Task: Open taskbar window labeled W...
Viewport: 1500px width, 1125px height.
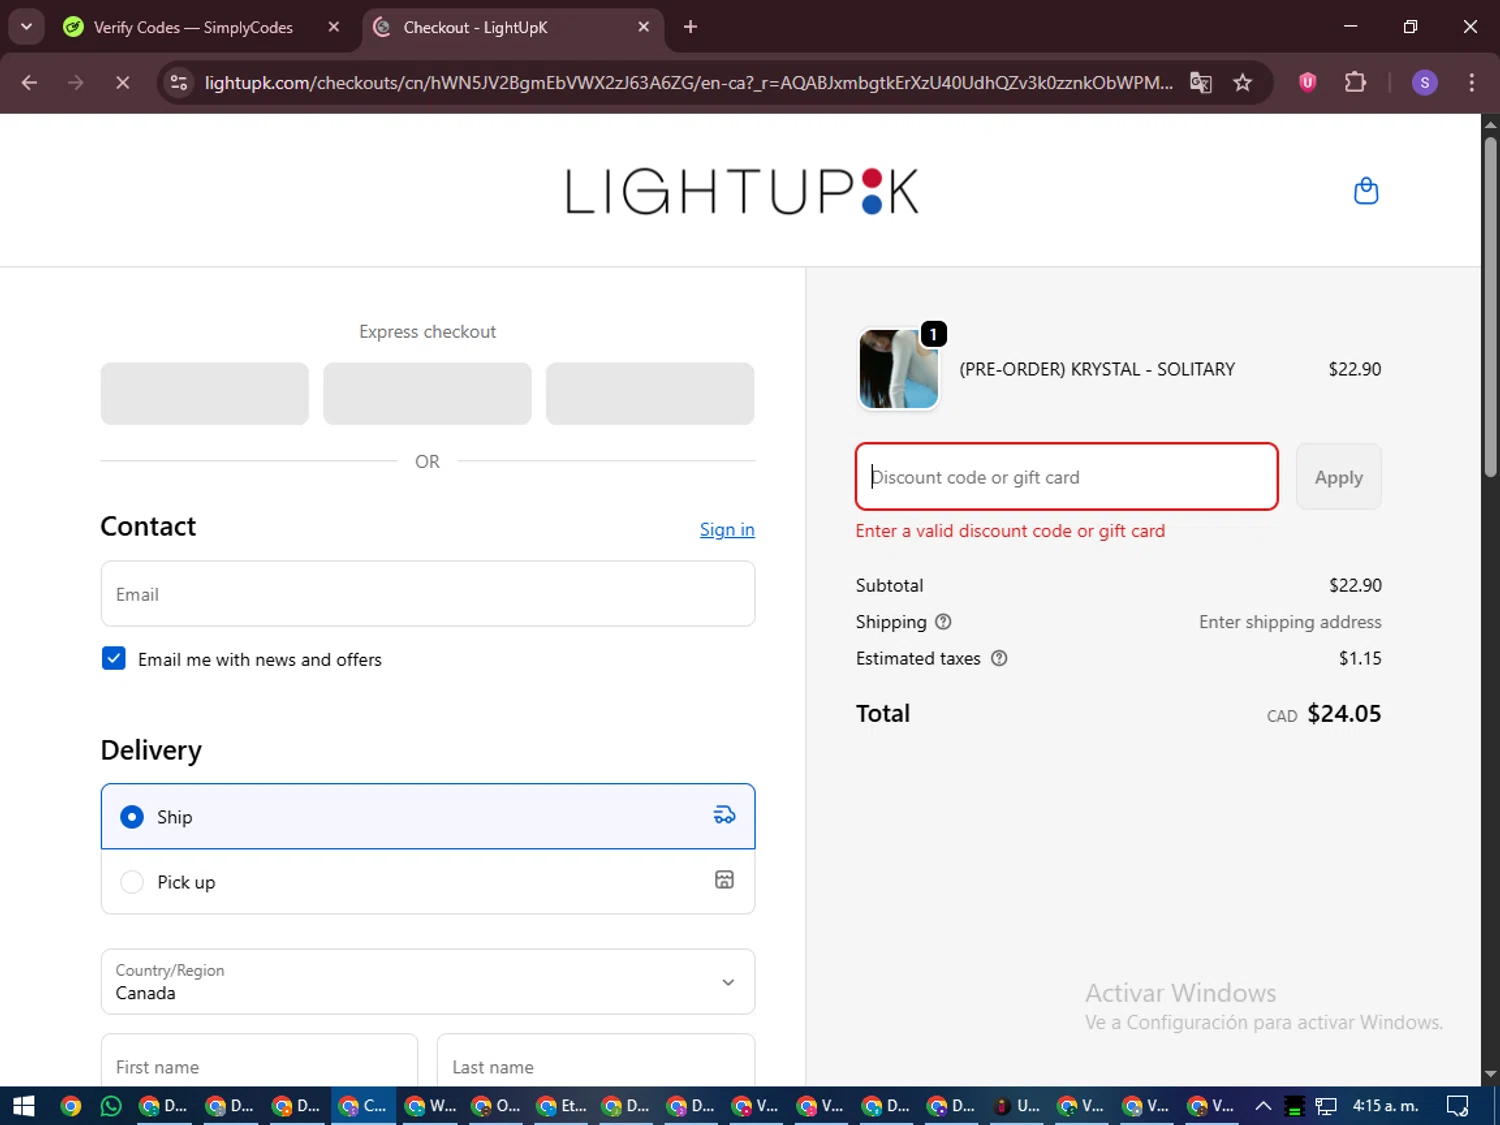Action: coord(429,1106)
